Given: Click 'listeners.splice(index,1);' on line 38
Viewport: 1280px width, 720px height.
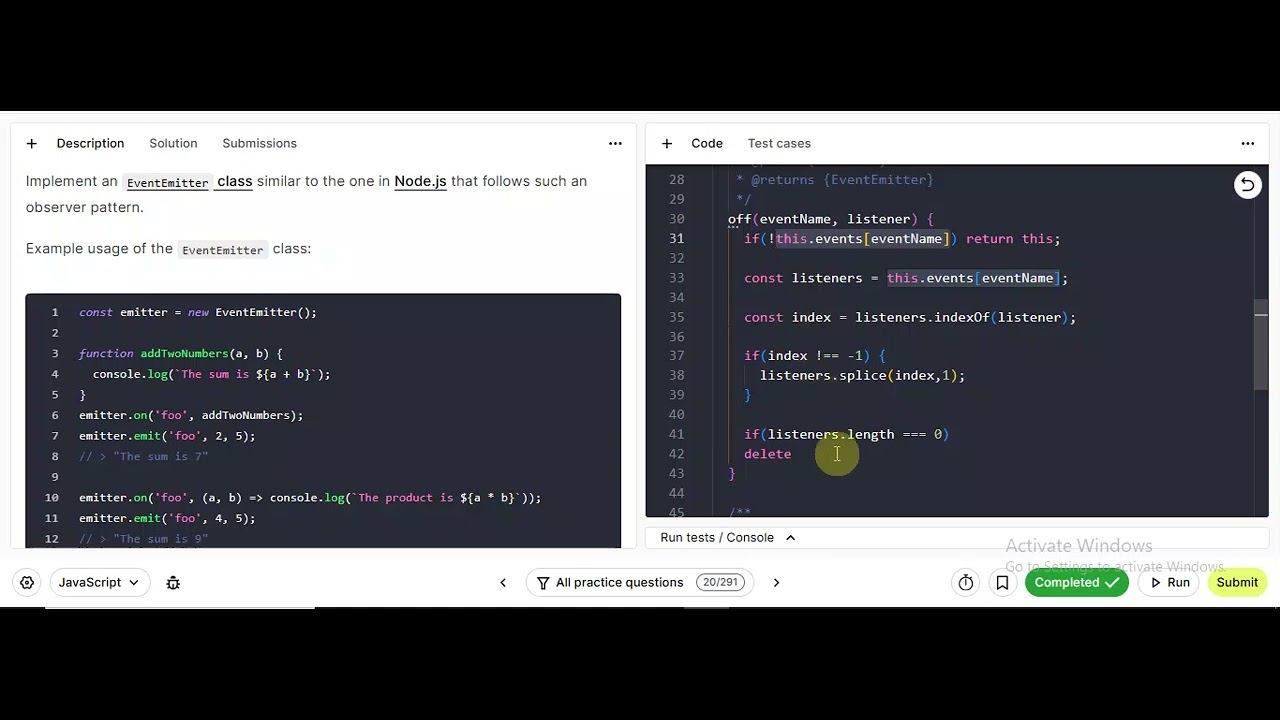Looking at the screenshot, I should [x=862, y=376].
